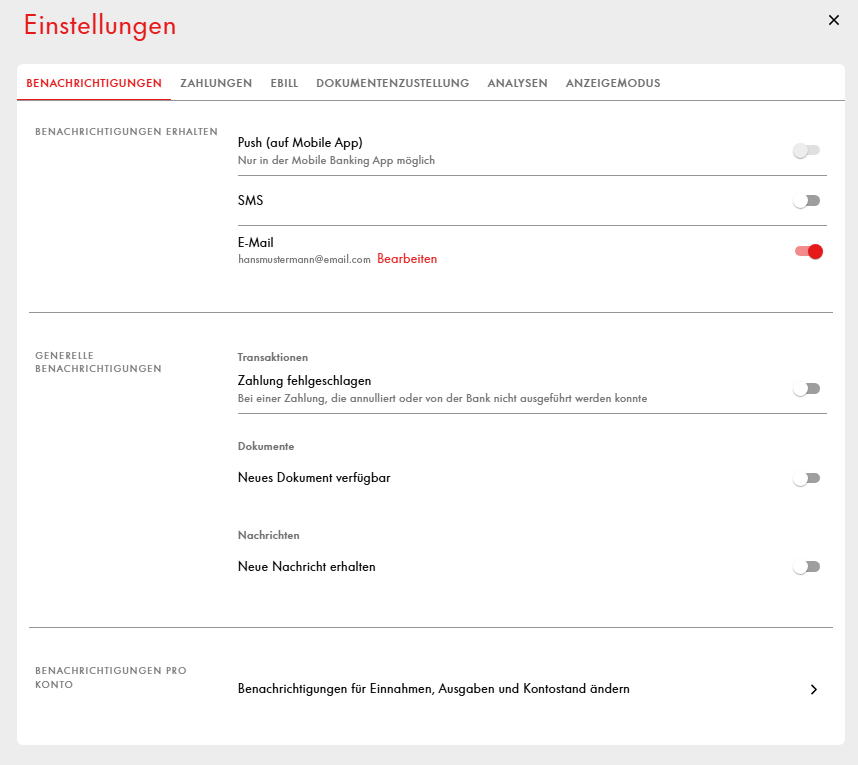Show the Anzeigemodus tab
The image size is (858, 765).
(x=612, y=83)
